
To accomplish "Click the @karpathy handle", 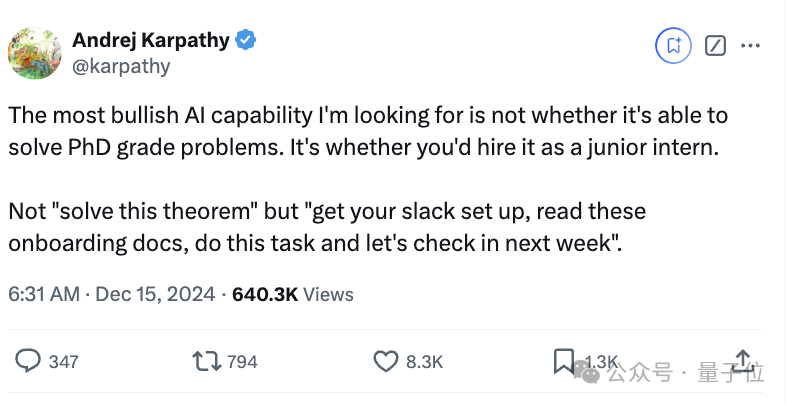I will point(121,66).
